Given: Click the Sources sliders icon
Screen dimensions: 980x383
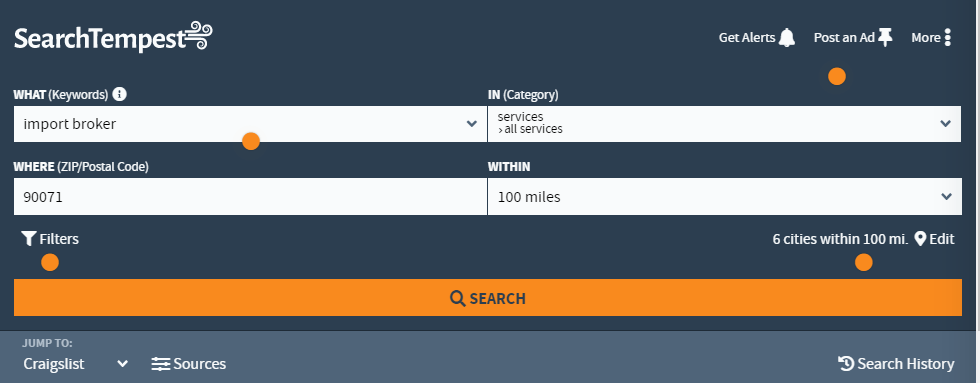Looking at the screenshot, I should tap(161, 364).
